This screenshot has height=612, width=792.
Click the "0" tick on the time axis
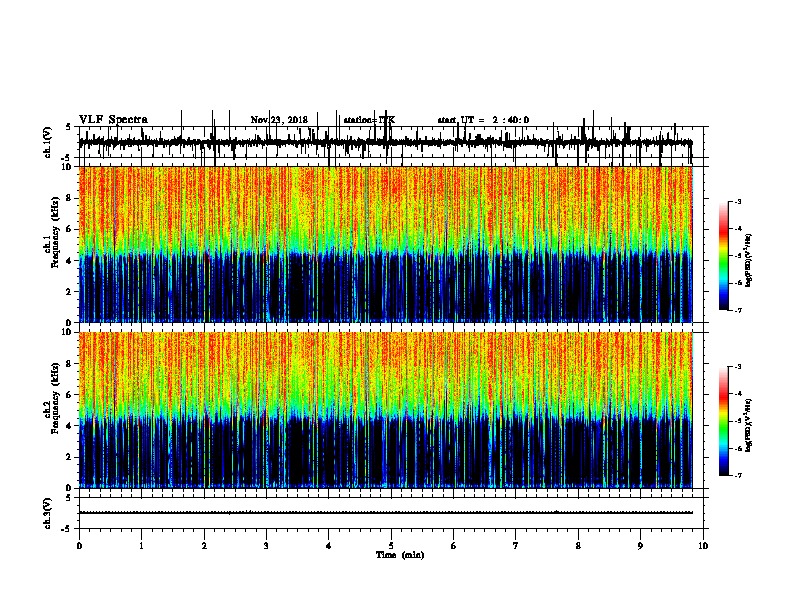point(79,546)
